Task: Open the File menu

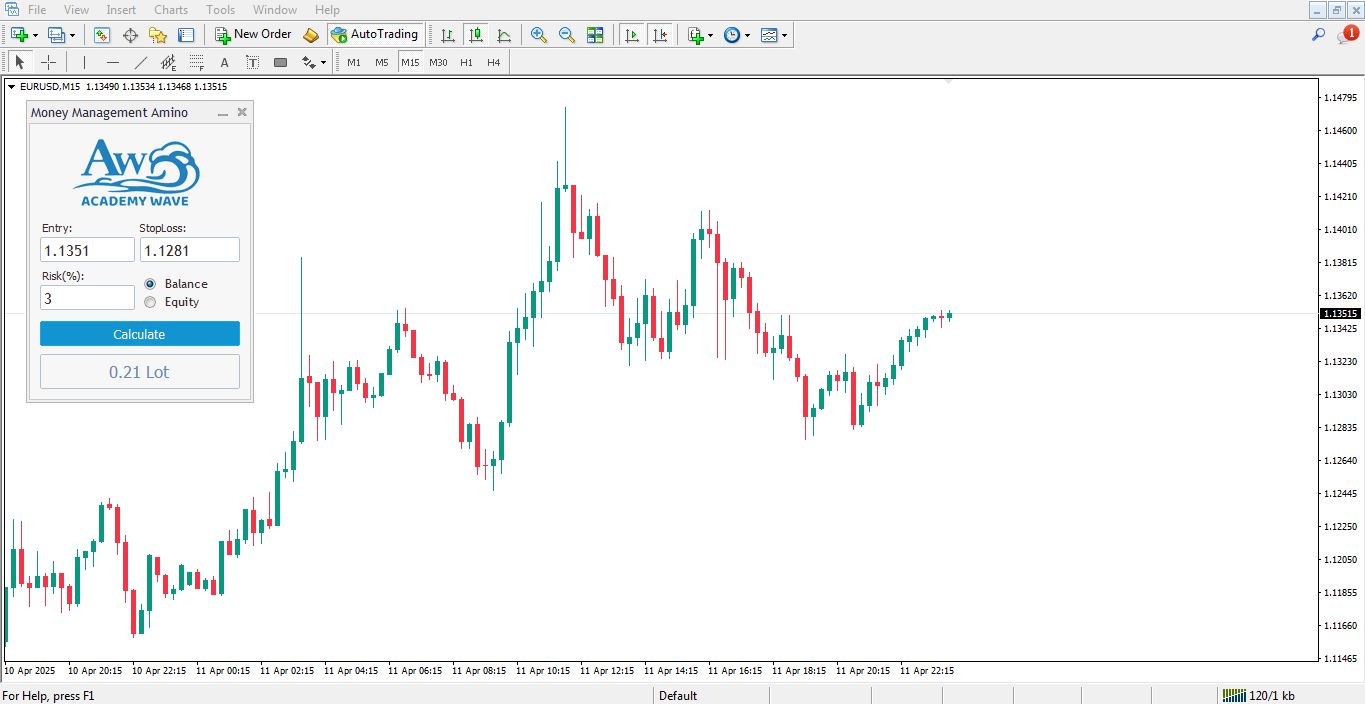Action: (x=37, y=10)
